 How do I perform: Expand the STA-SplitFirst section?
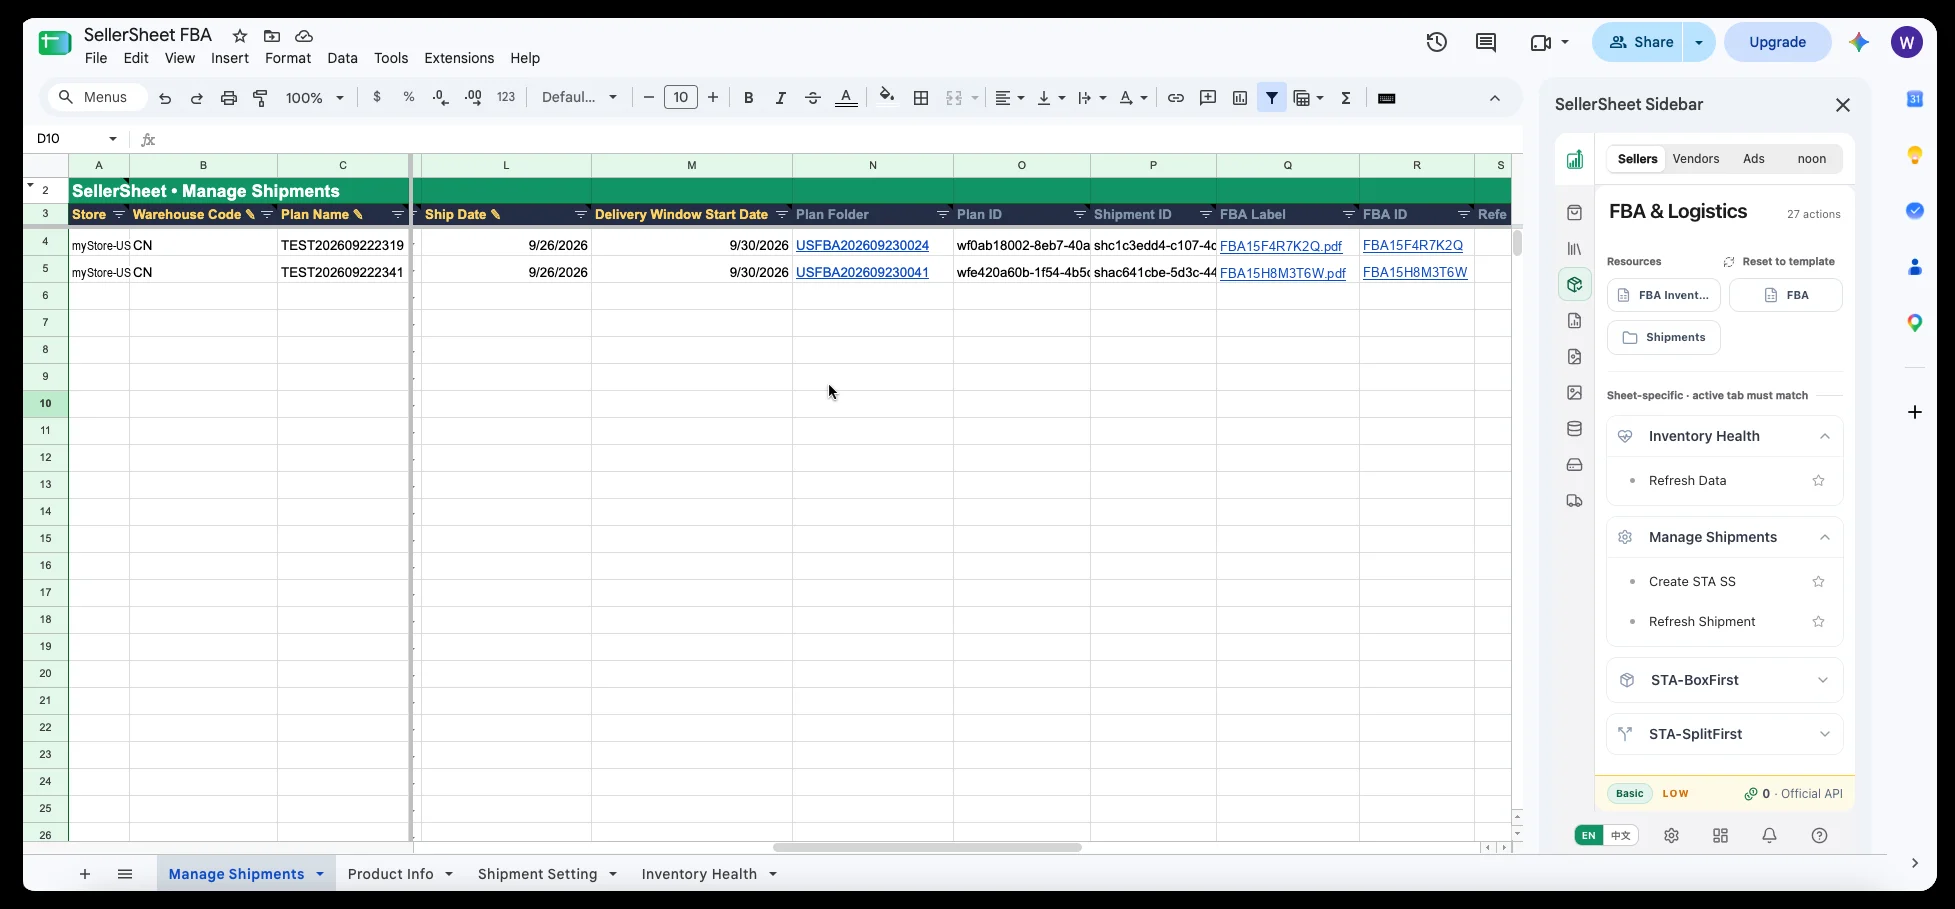click(x=1825, y=734)
